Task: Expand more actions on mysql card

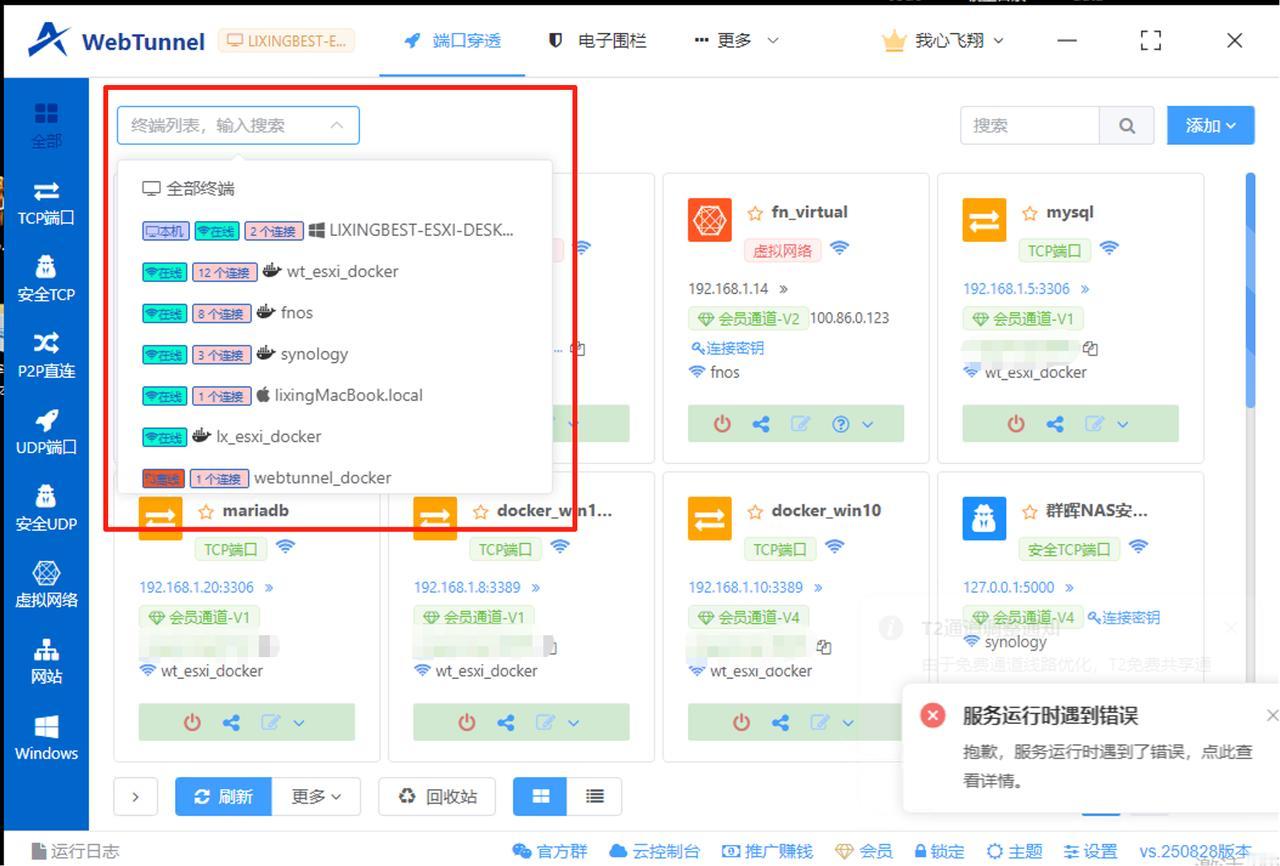Action: (1122, 424)
